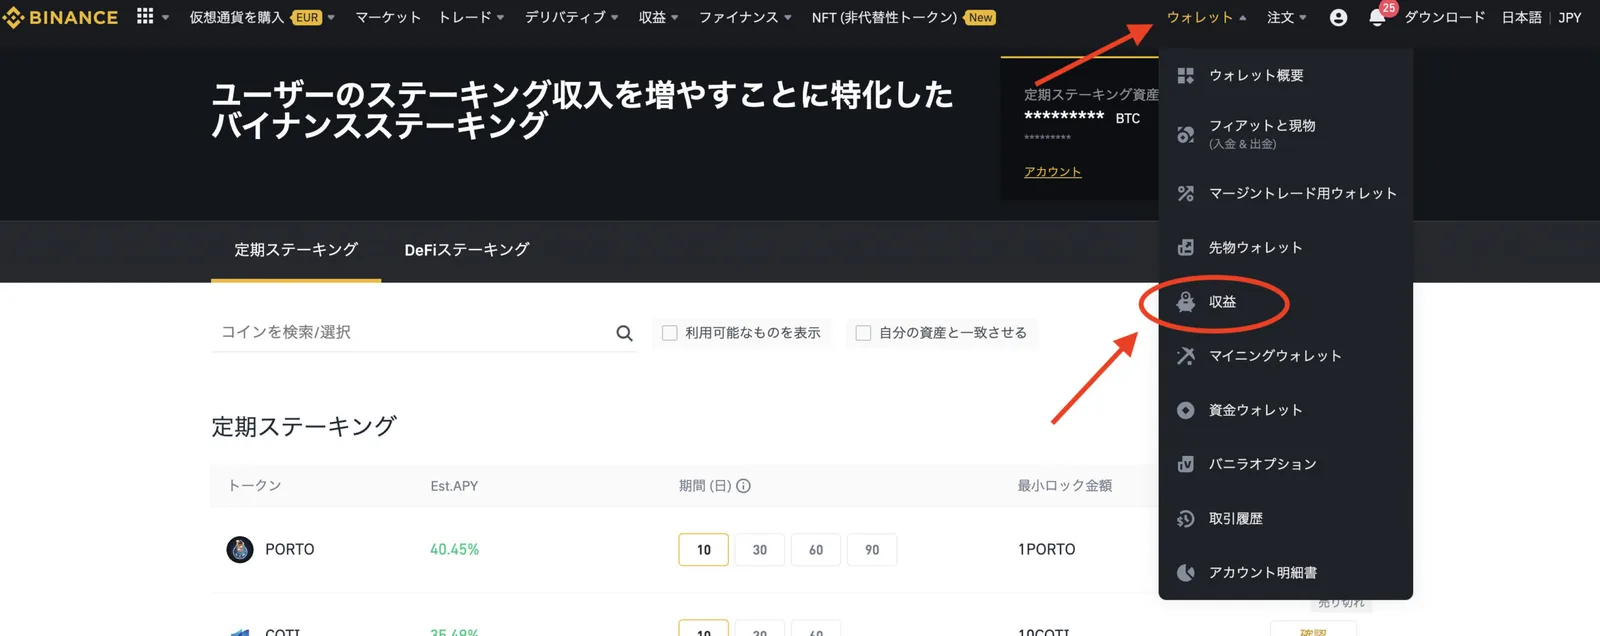Open the Binance logo home link
Image resolution: width=1600 pixels, height=636 pixels.
[x=60, y=17]
